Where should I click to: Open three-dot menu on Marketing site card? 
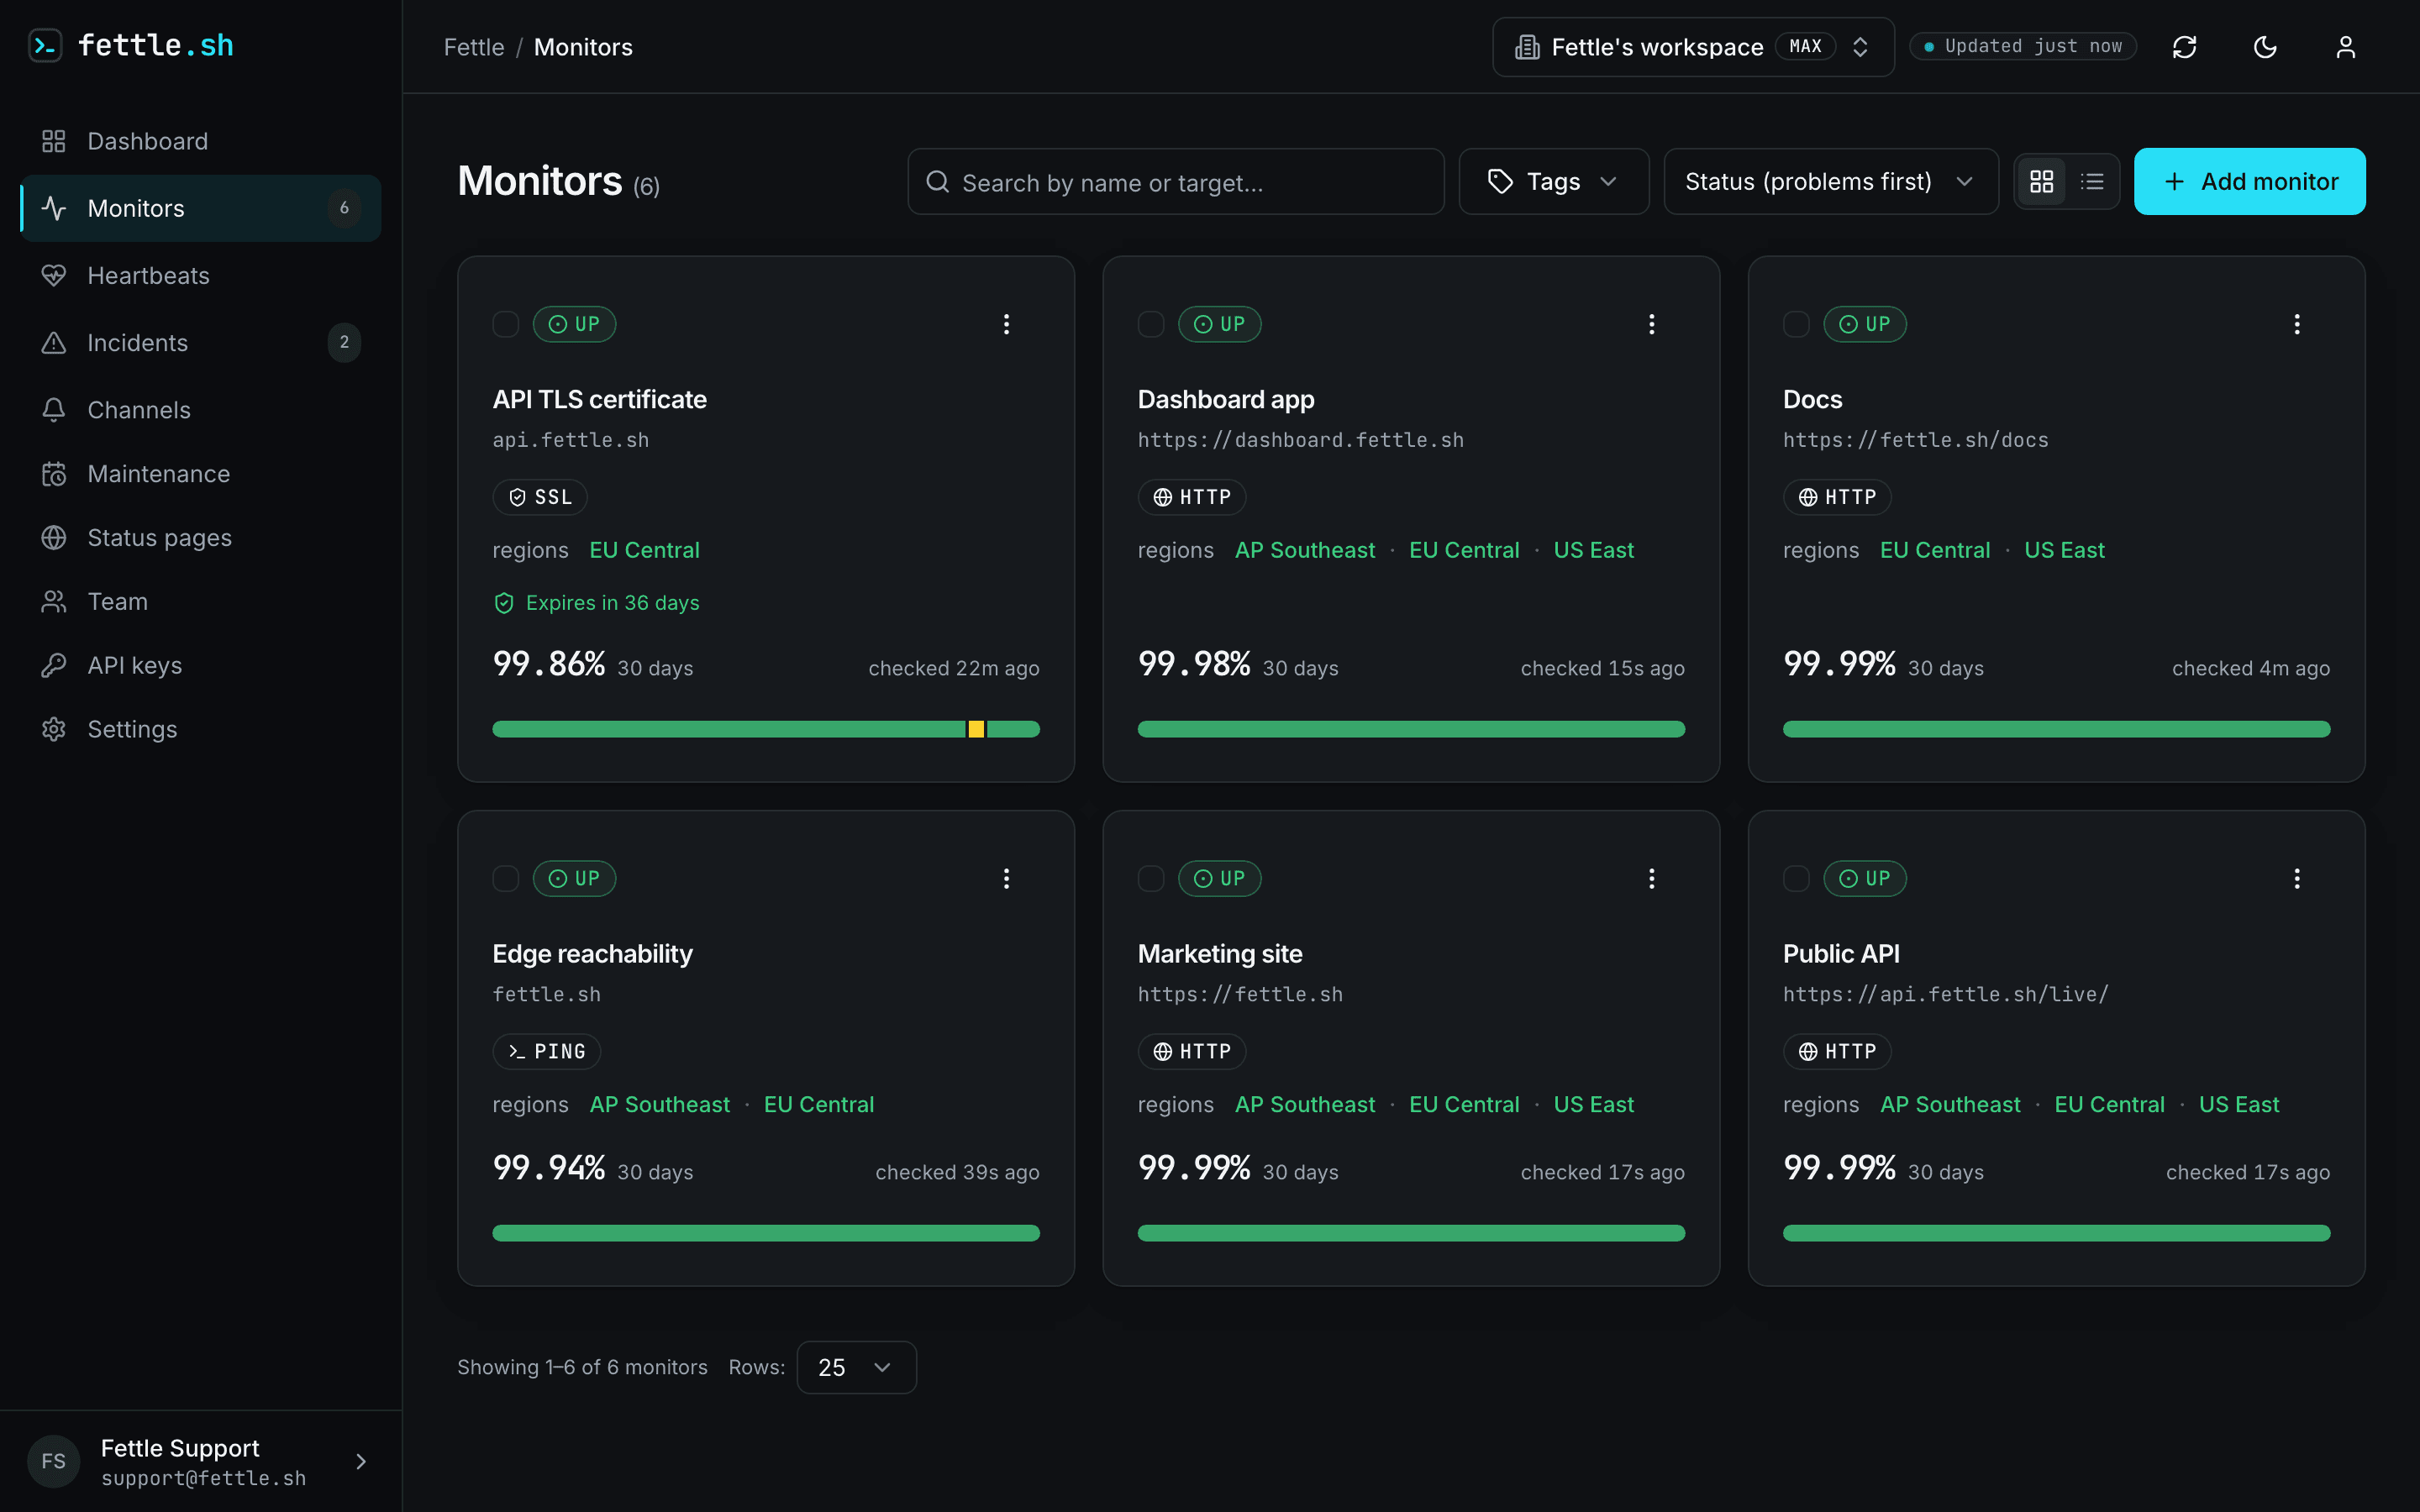[x=1651, y=878]
